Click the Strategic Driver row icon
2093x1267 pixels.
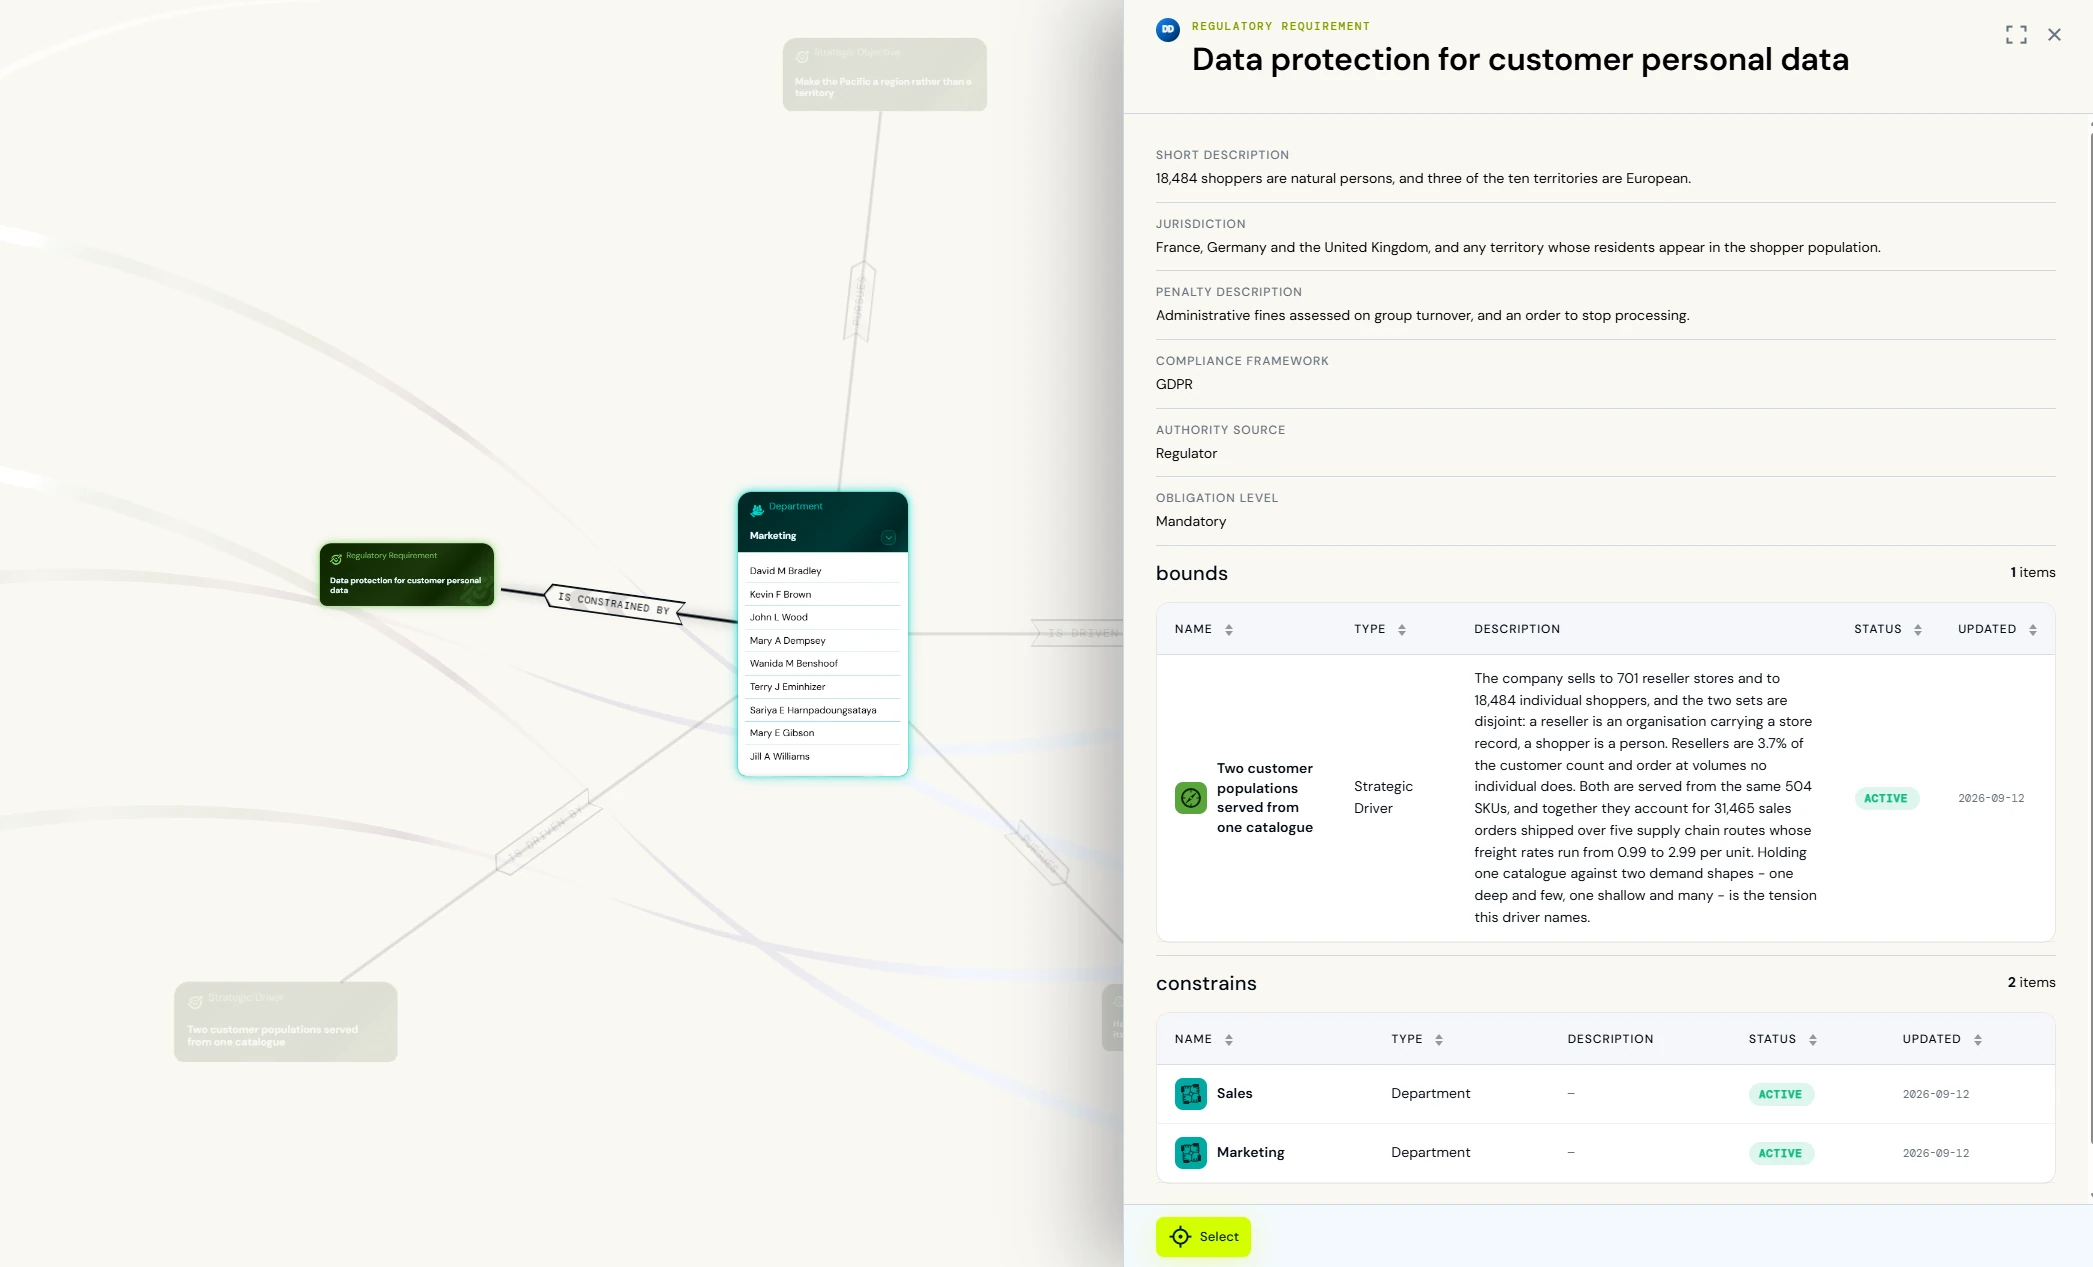click(x=1190, y=798)
